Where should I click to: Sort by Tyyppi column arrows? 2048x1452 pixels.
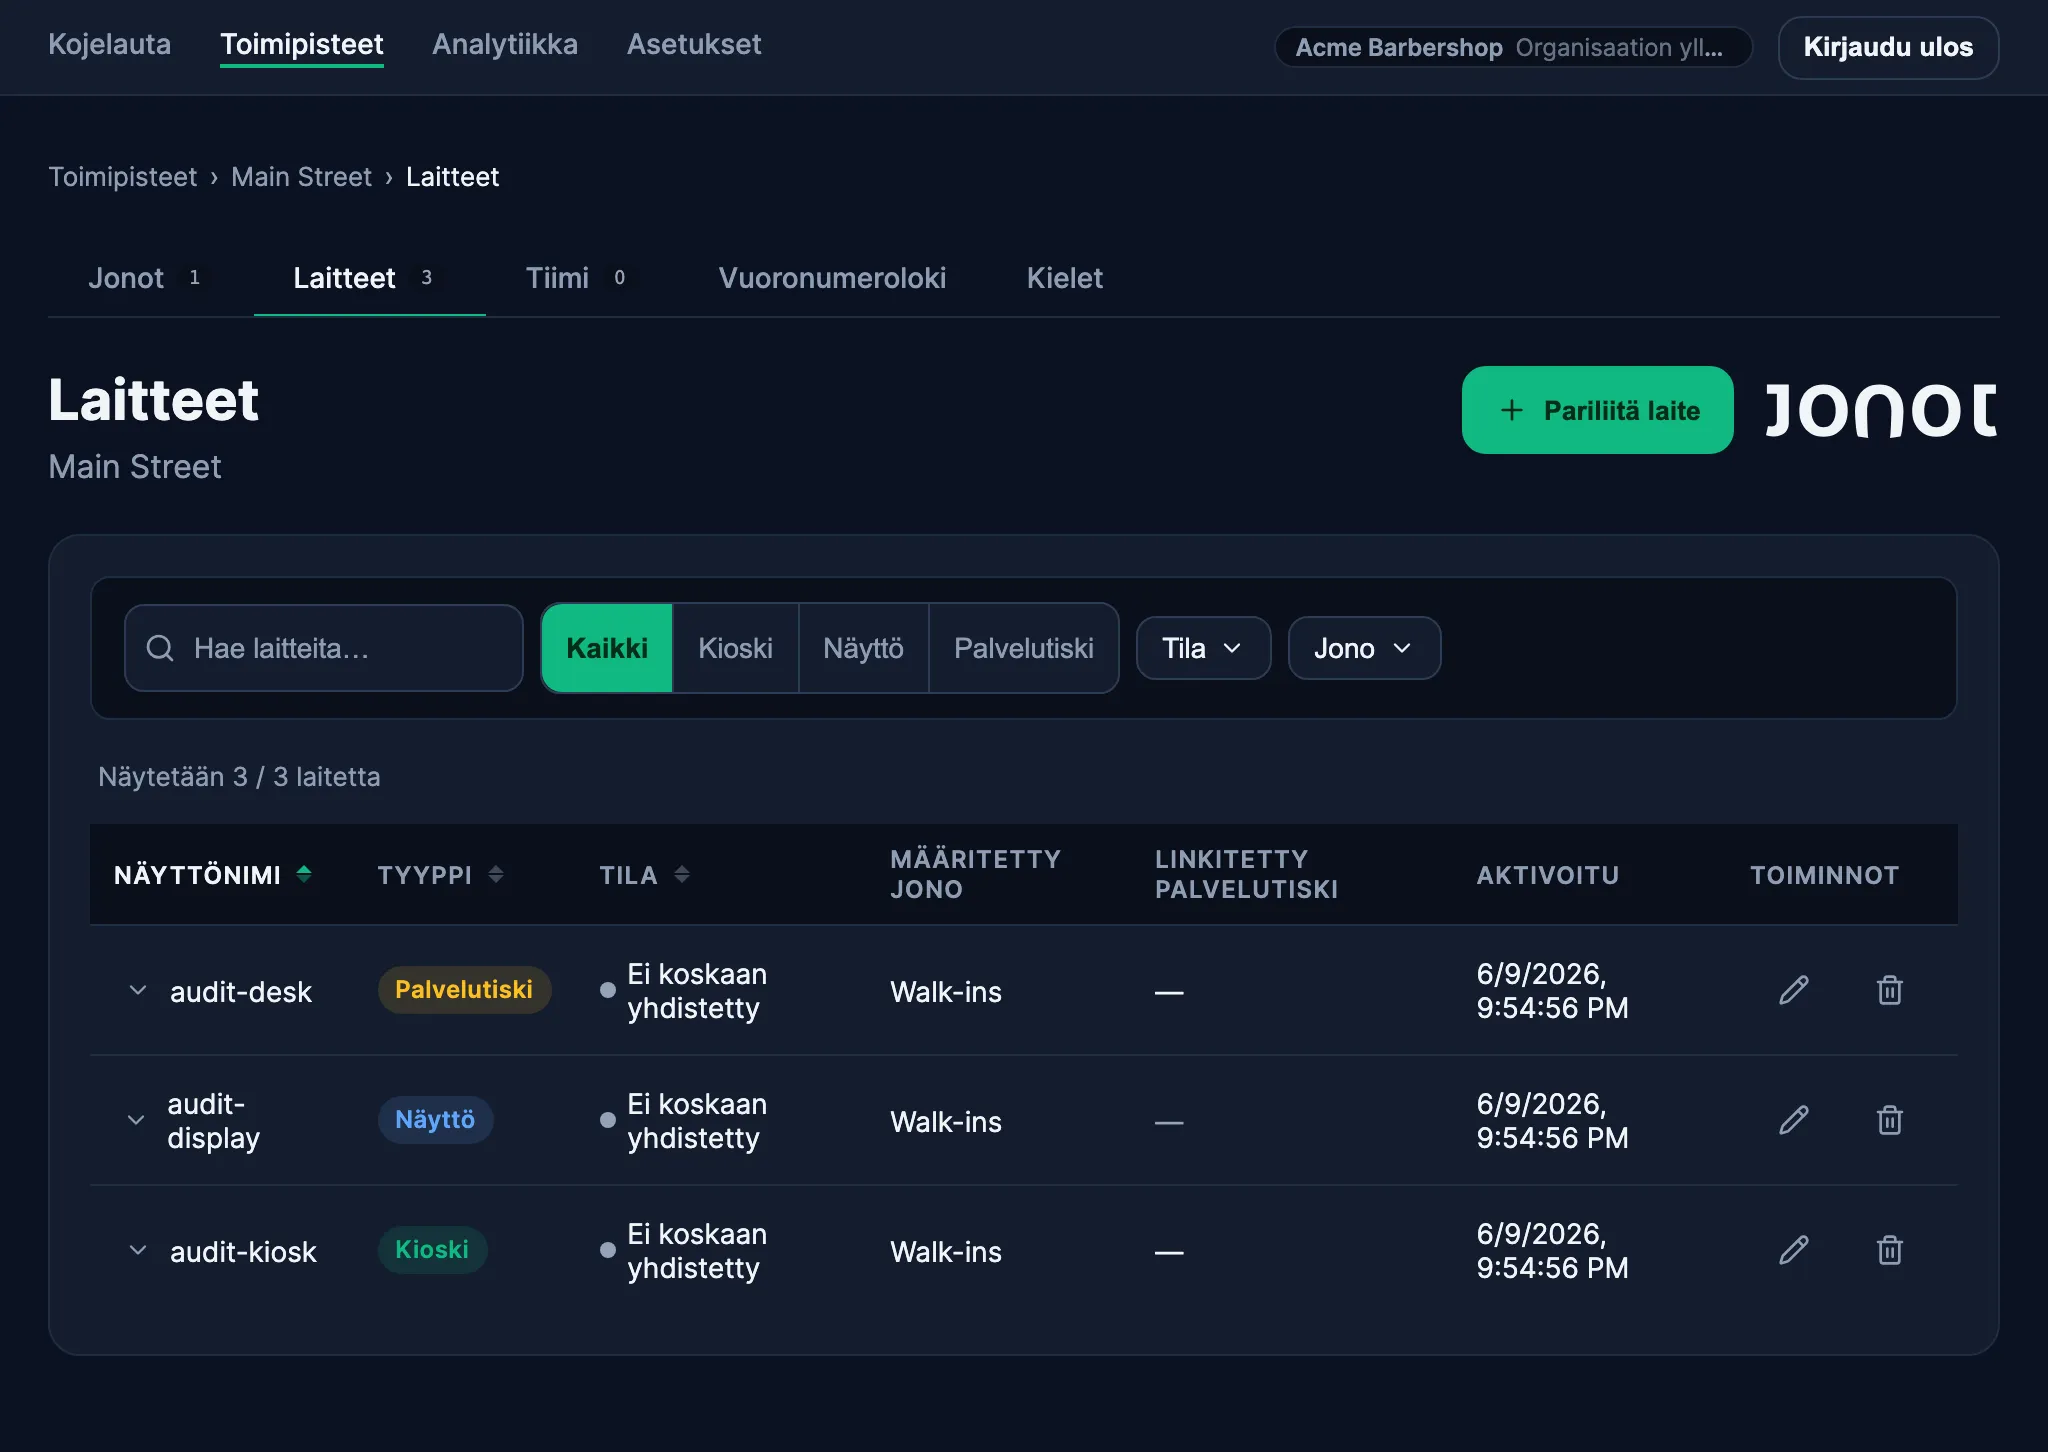(x=495, y=874)
